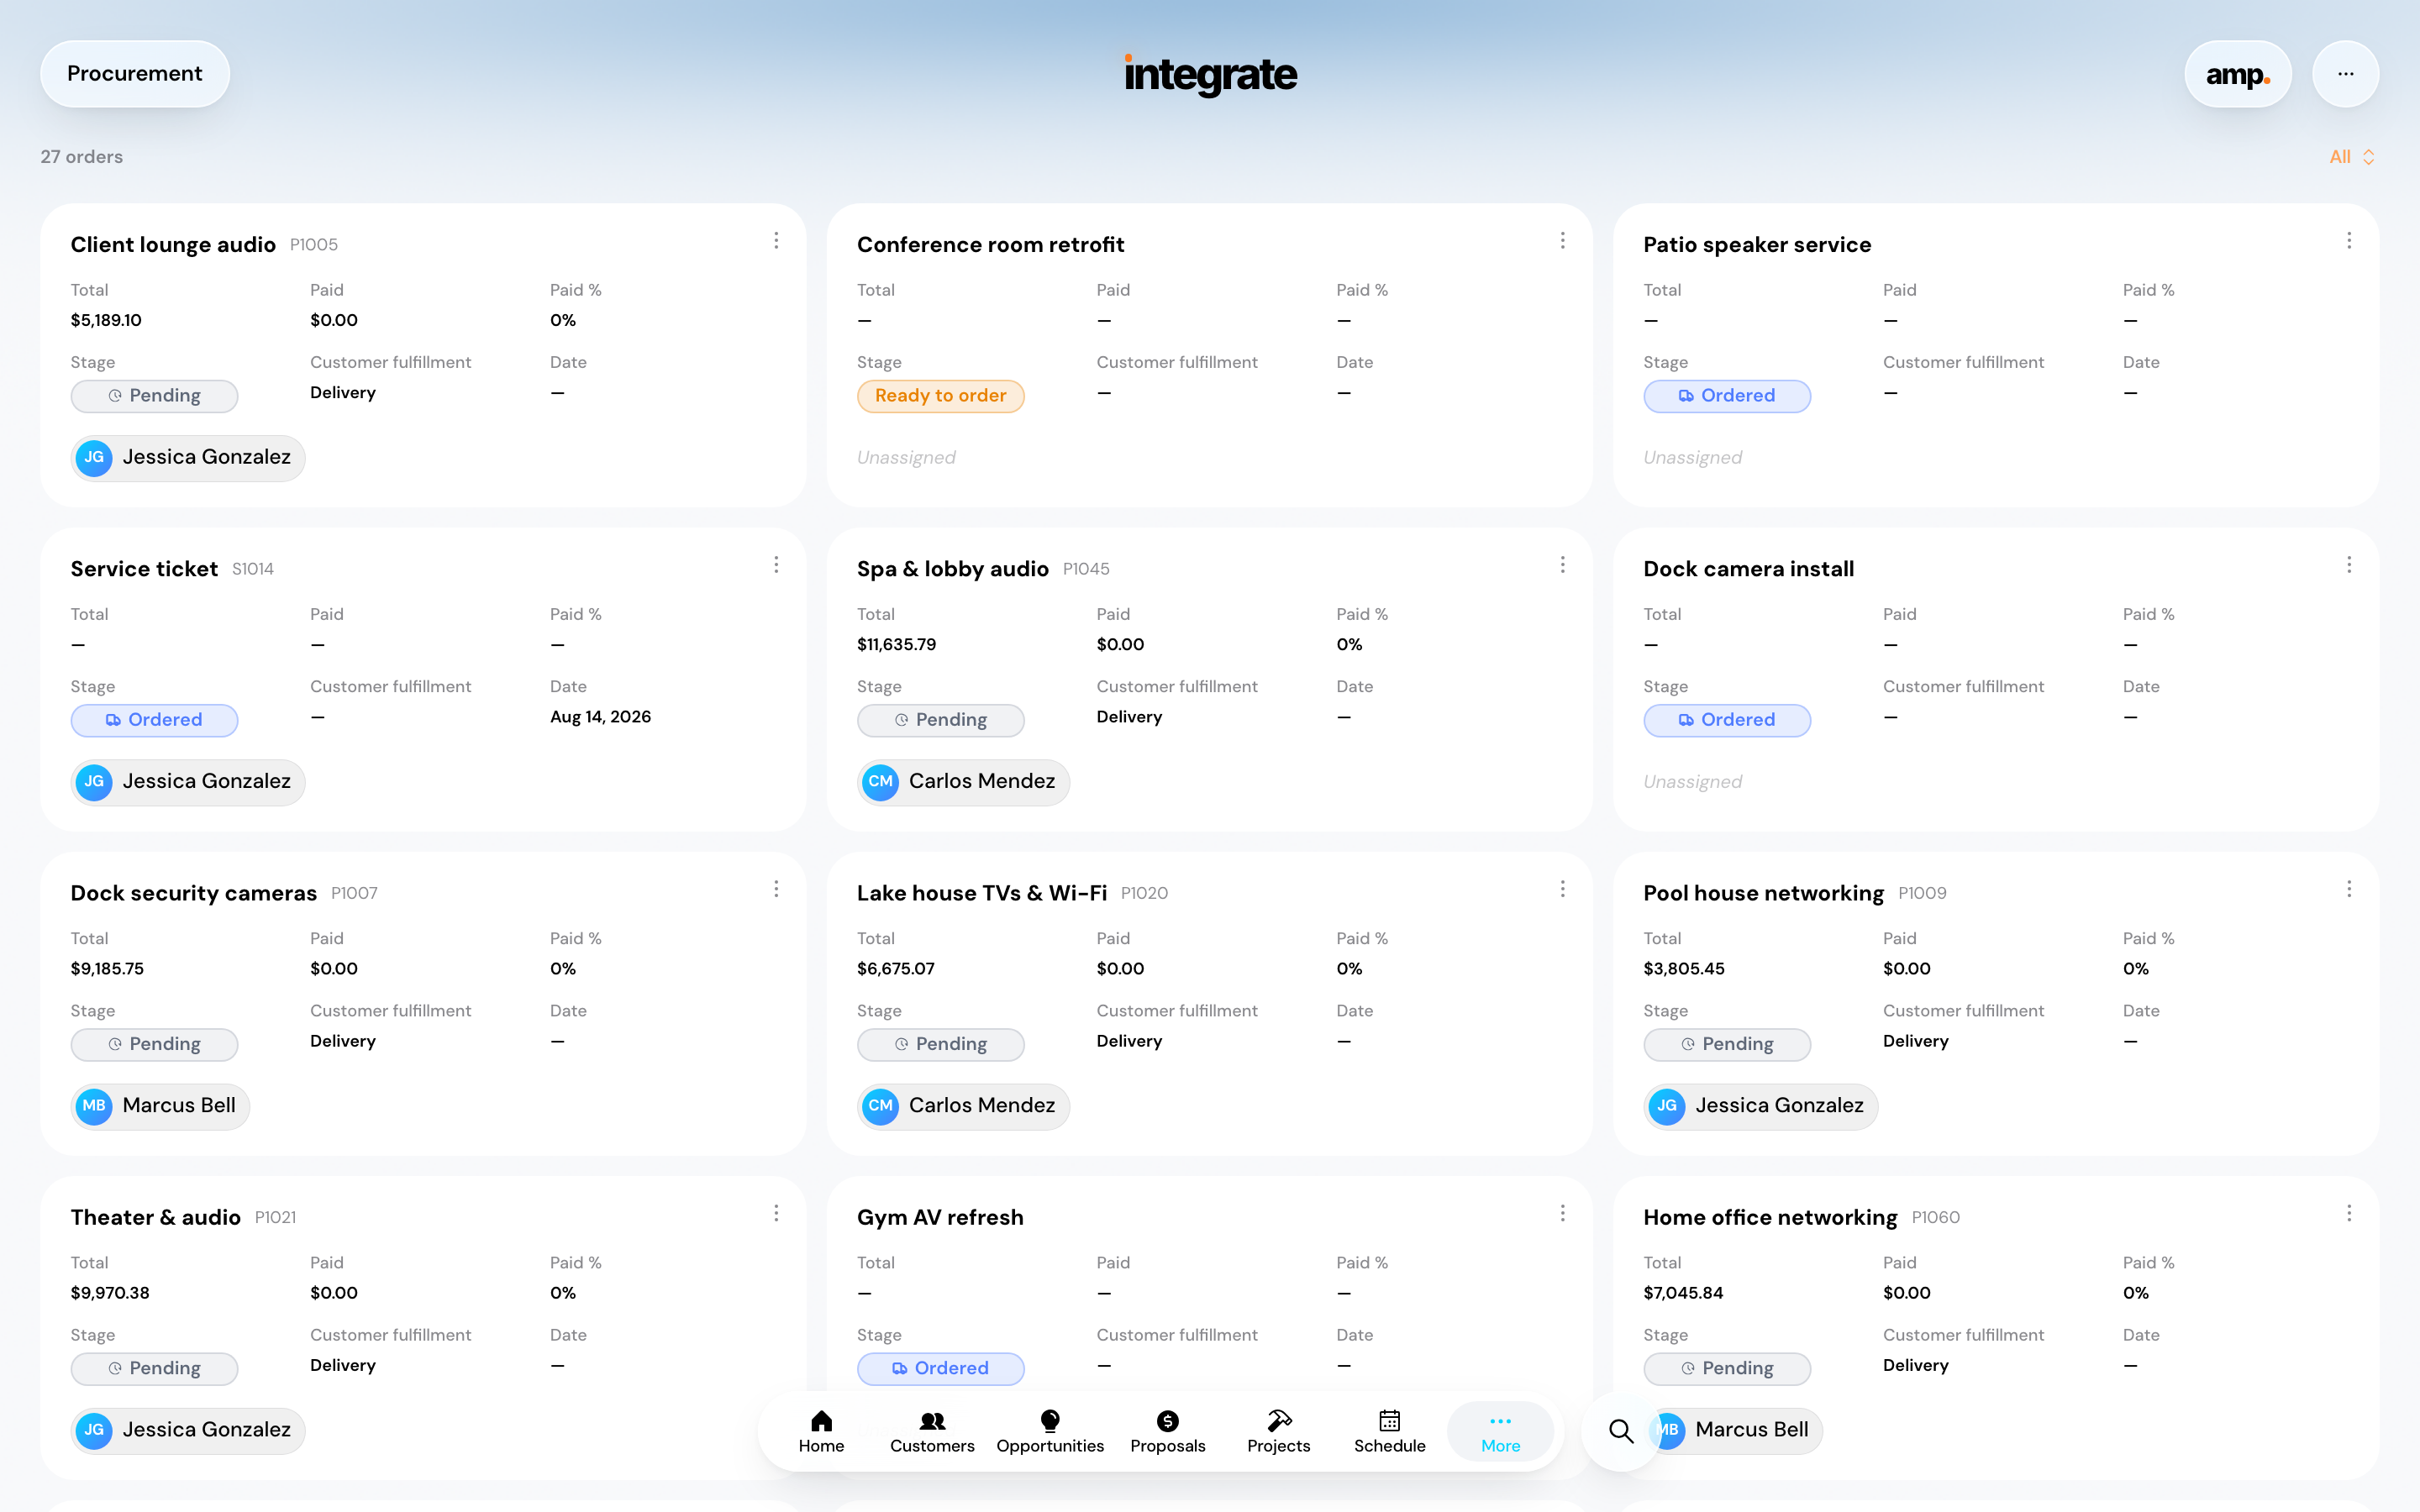Open options menu for Conference room retrofit
This screenshot has height=1512, width=2420.
[x=1562, y=241]
